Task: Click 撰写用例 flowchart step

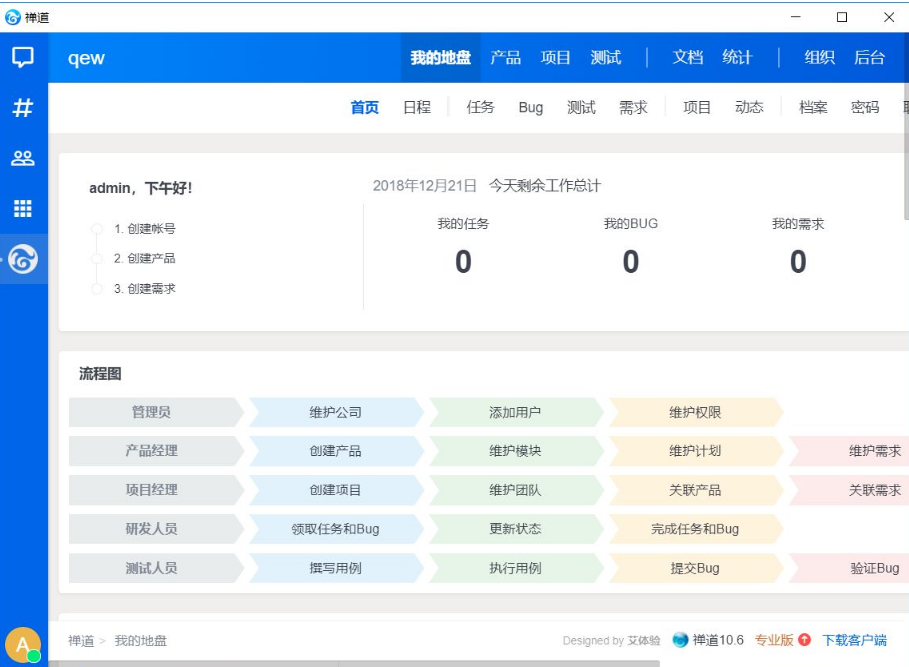Action: point(336,568)
